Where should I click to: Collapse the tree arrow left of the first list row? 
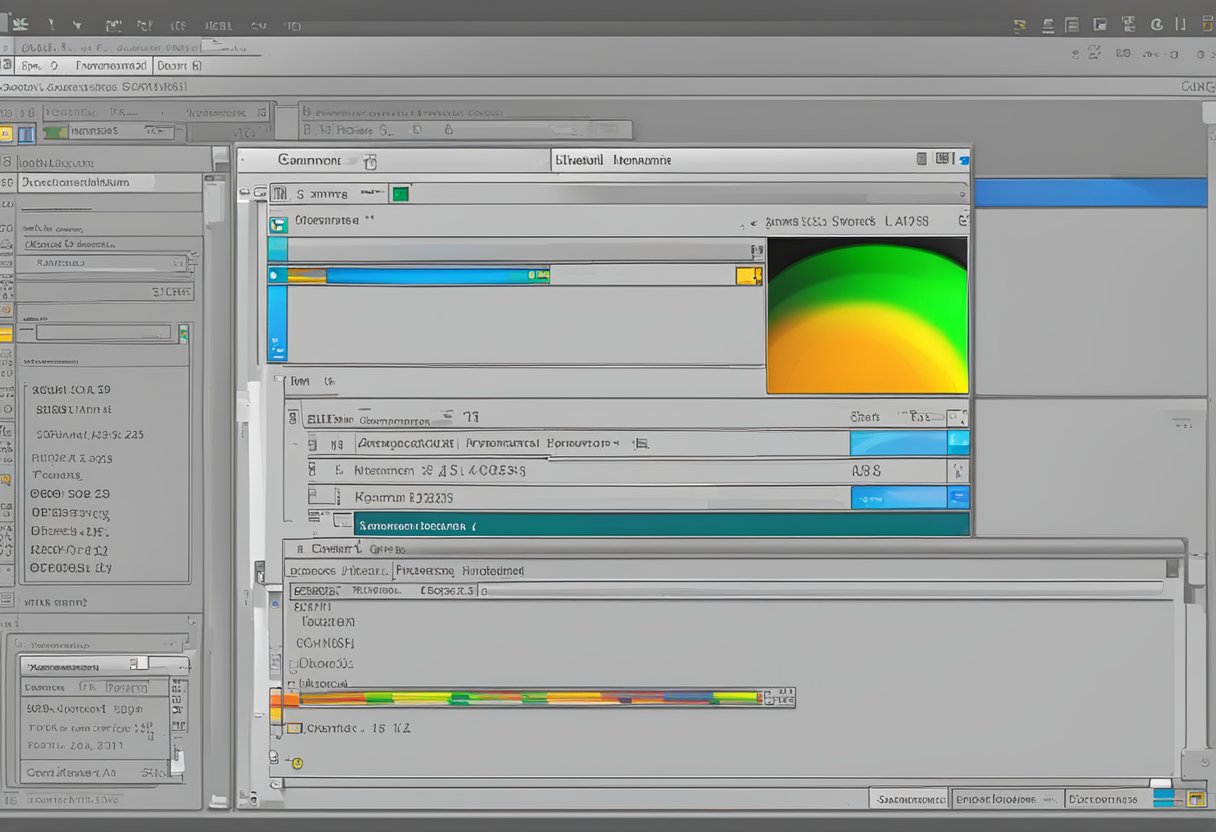pyautogui.click(x=294, y=443)
